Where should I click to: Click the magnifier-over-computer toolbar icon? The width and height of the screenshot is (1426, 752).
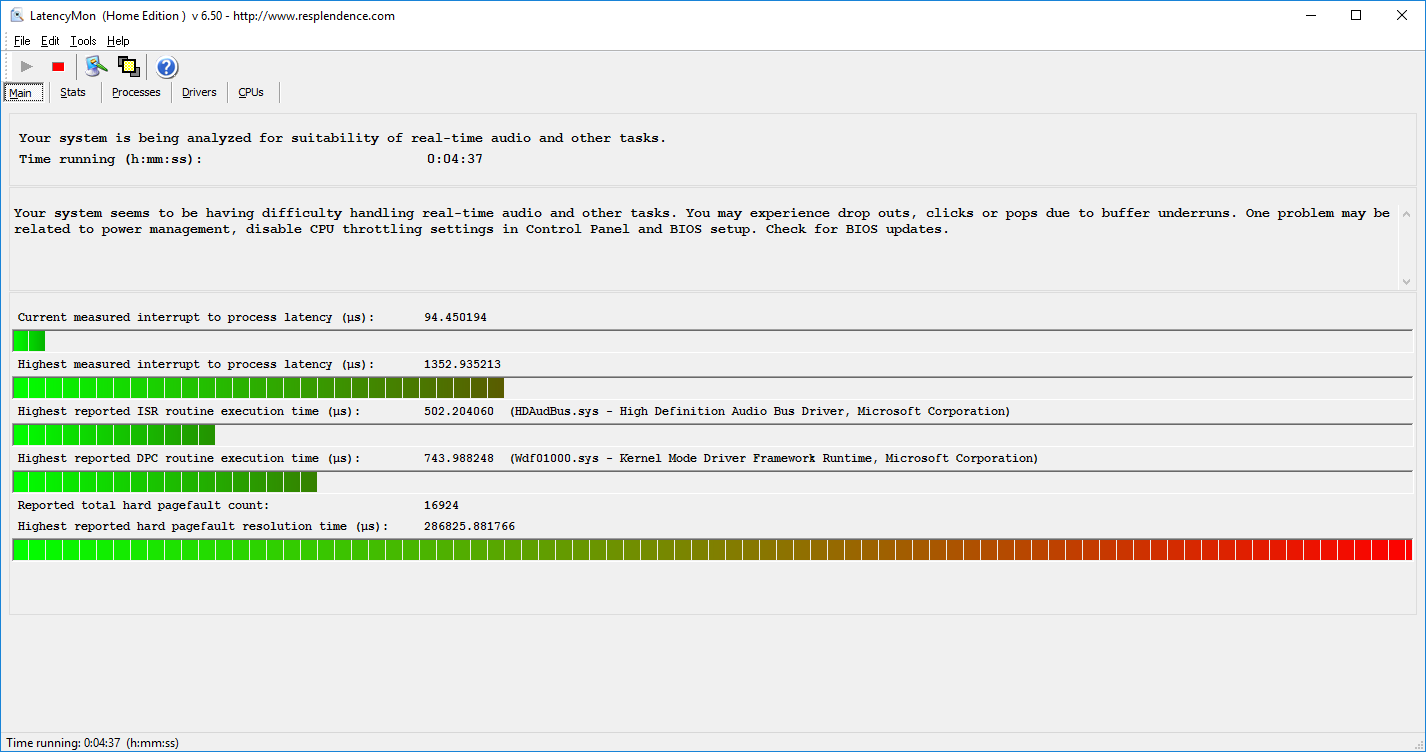[x=96, y=67]
